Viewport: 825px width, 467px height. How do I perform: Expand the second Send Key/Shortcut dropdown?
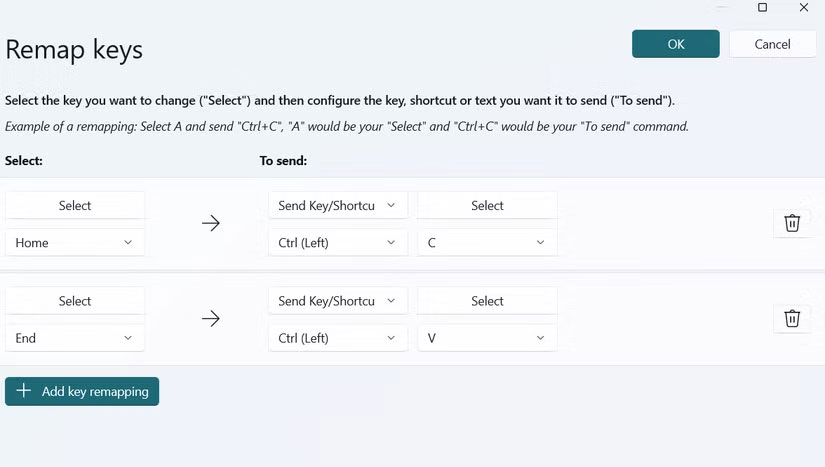(338, 301)
